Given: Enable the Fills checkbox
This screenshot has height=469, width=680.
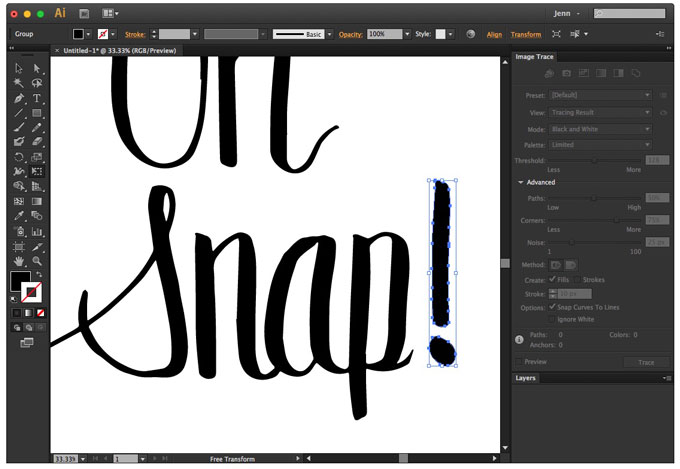Looking at the screenshot, I should (552, 279).
